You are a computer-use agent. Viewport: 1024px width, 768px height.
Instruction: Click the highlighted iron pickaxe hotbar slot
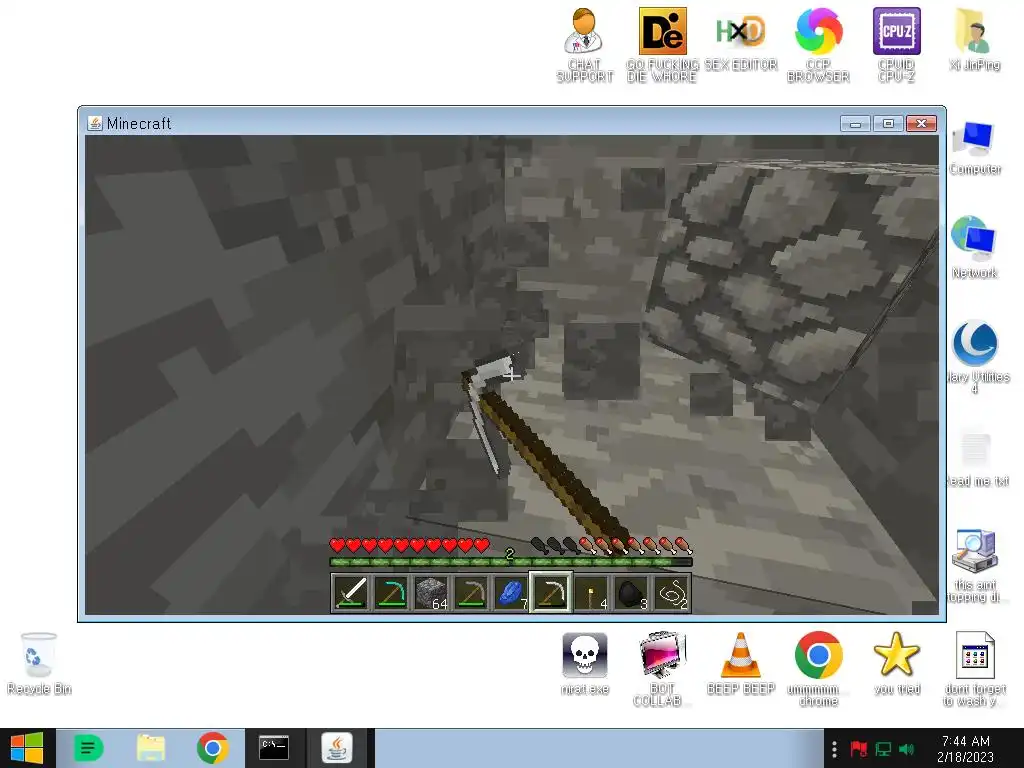click(551, 593)
